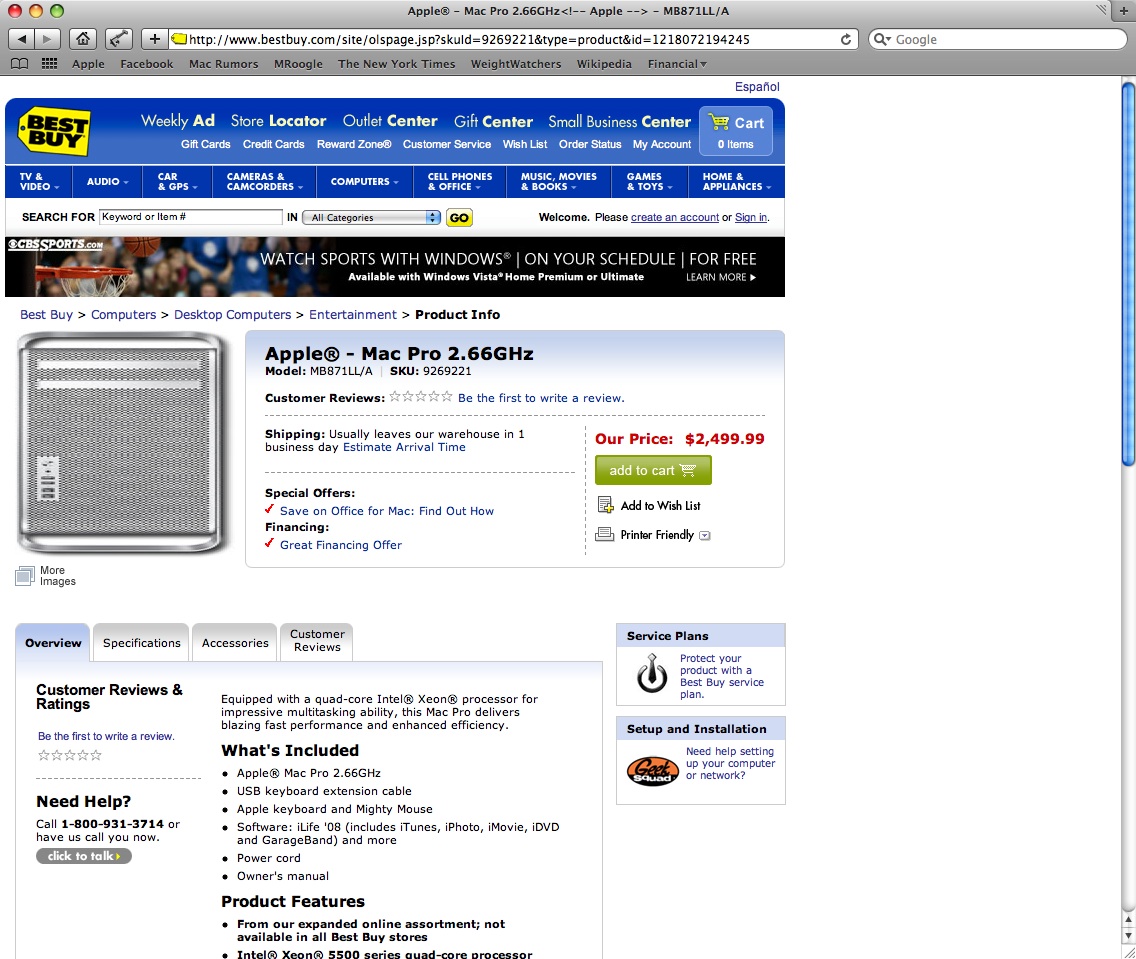This screenshot has width=1136, height=959.
Task: Click the Google search magnifier icon
Action: point(882,39)
